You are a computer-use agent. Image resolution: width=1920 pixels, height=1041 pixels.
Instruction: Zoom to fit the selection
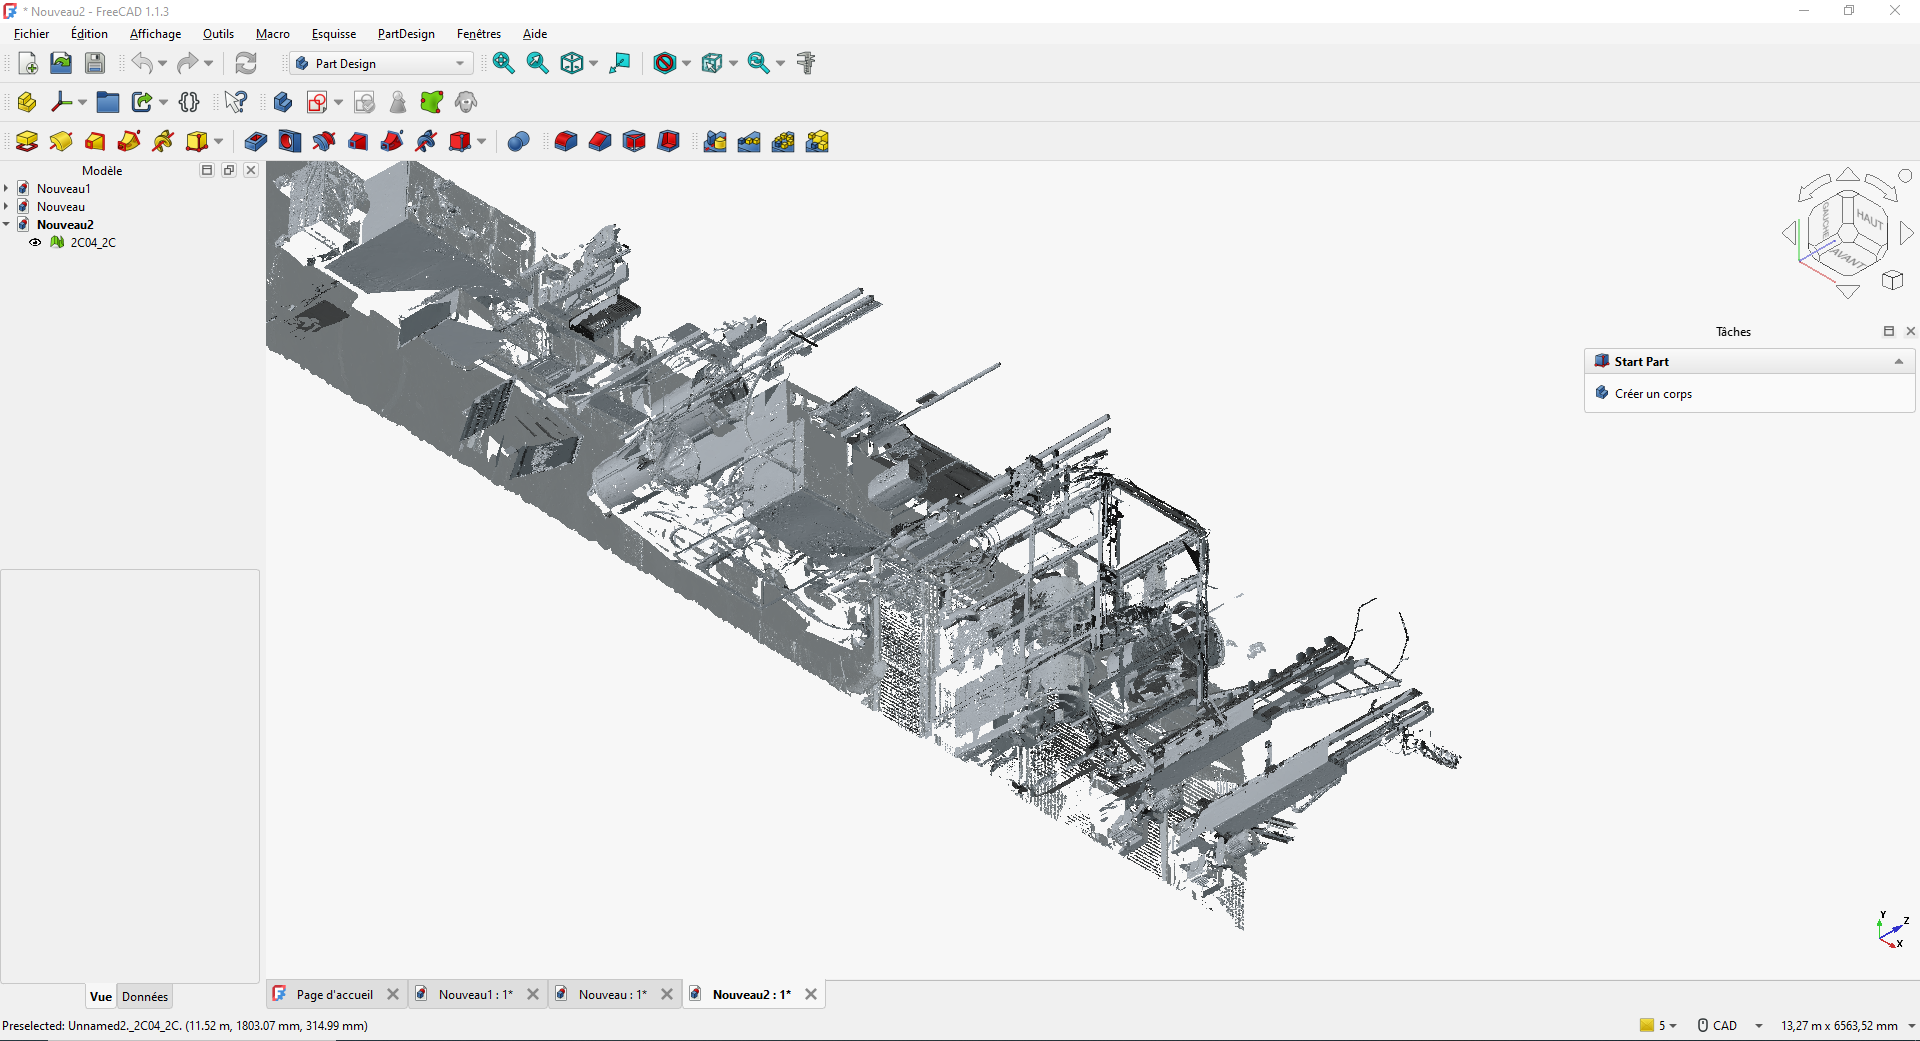(537, 63)
